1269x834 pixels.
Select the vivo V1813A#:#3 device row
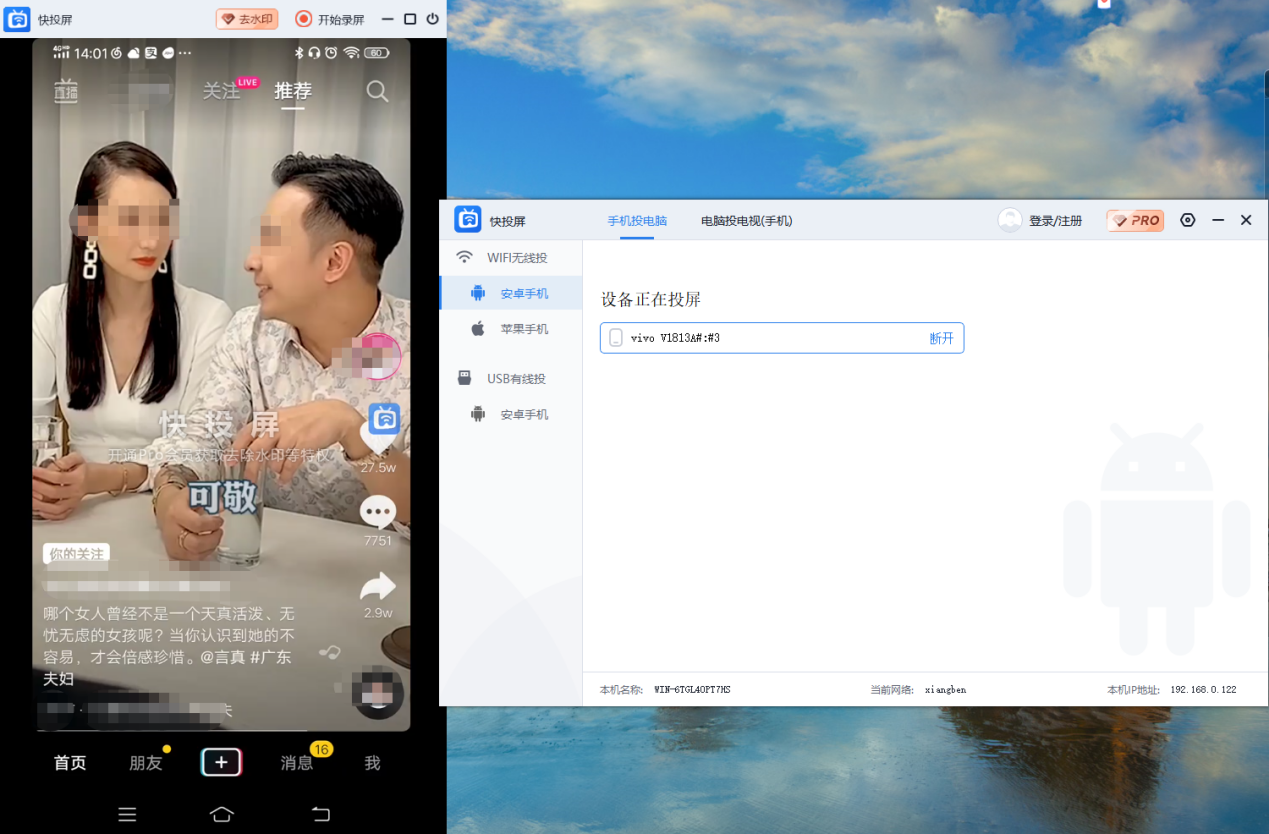point(782,338)
